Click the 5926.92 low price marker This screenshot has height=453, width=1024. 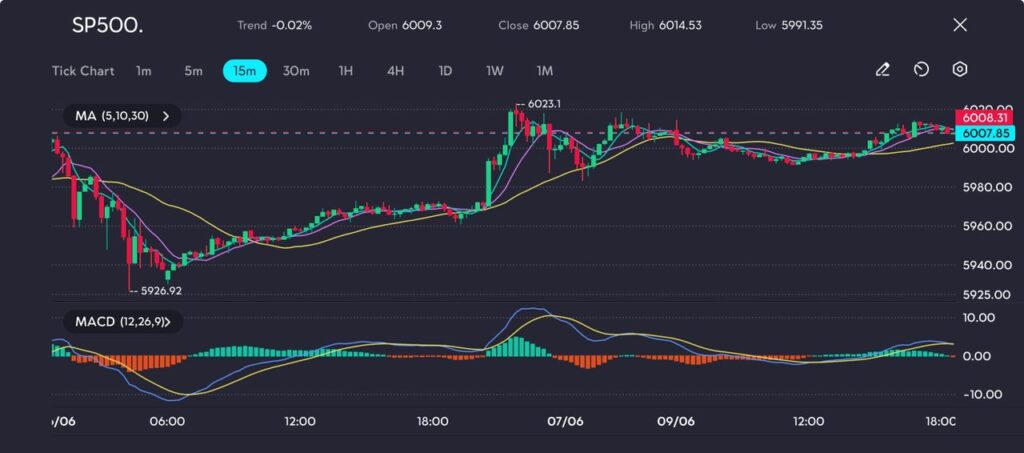coord(160,291)
